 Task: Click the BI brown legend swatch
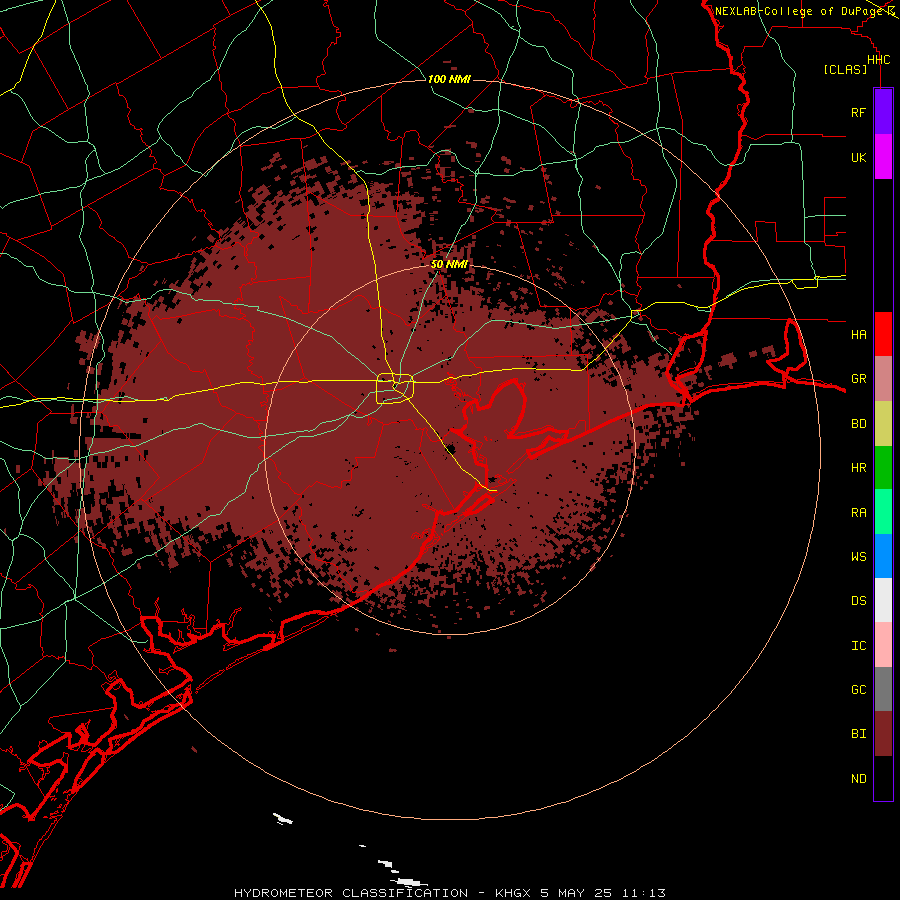click(x=883, y=734)
